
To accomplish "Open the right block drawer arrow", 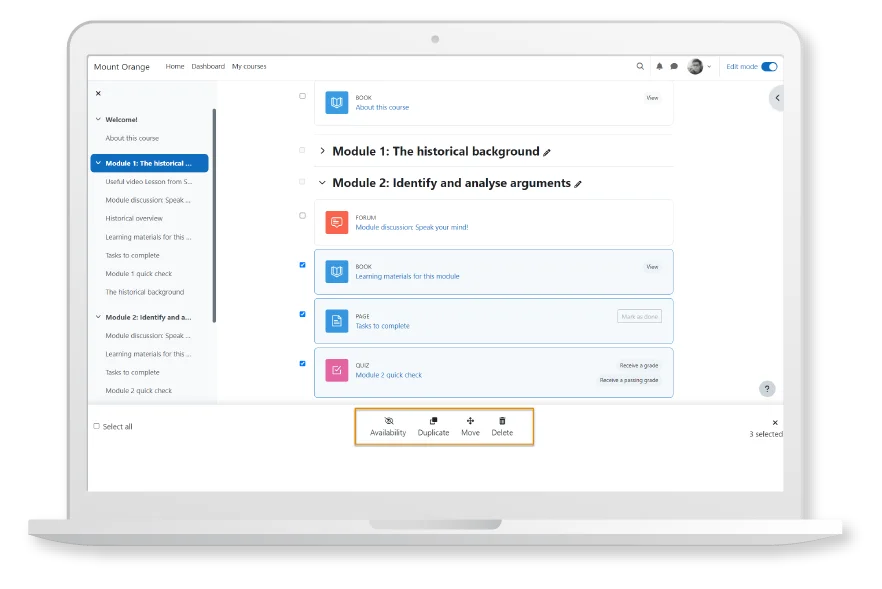I will pyautogui.click(x=777, y=98).
